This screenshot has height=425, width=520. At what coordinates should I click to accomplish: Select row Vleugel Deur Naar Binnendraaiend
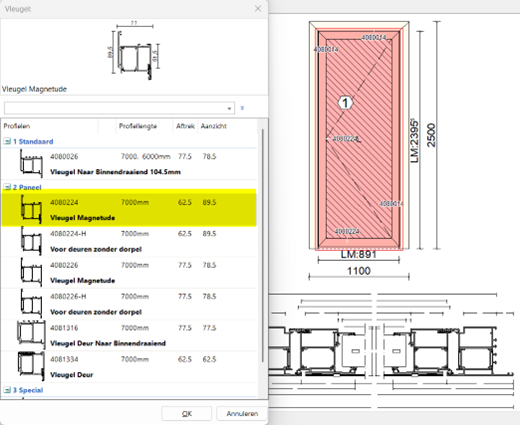pos(129,335)
